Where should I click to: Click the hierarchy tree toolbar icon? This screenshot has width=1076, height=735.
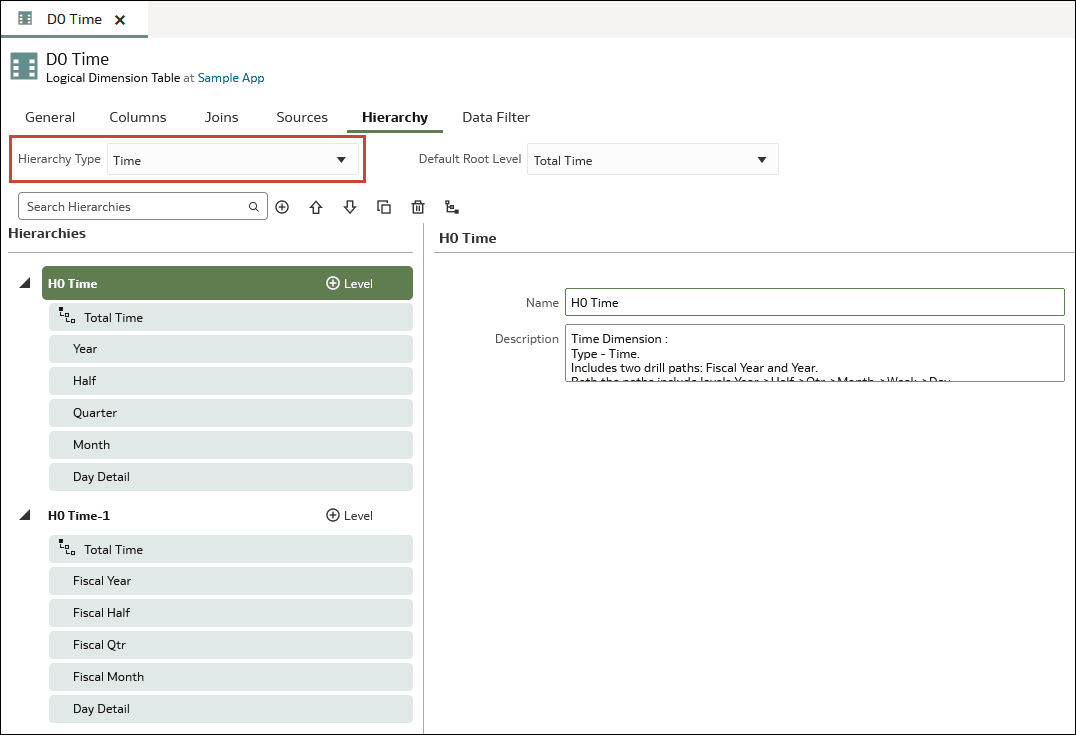coord(452,207)
